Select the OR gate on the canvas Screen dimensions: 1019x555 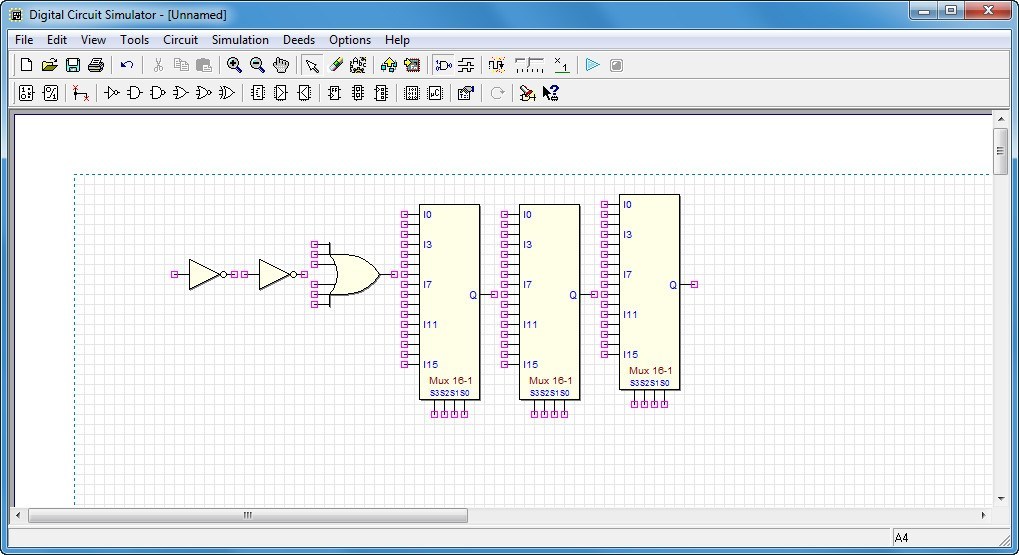pos(355,274)
